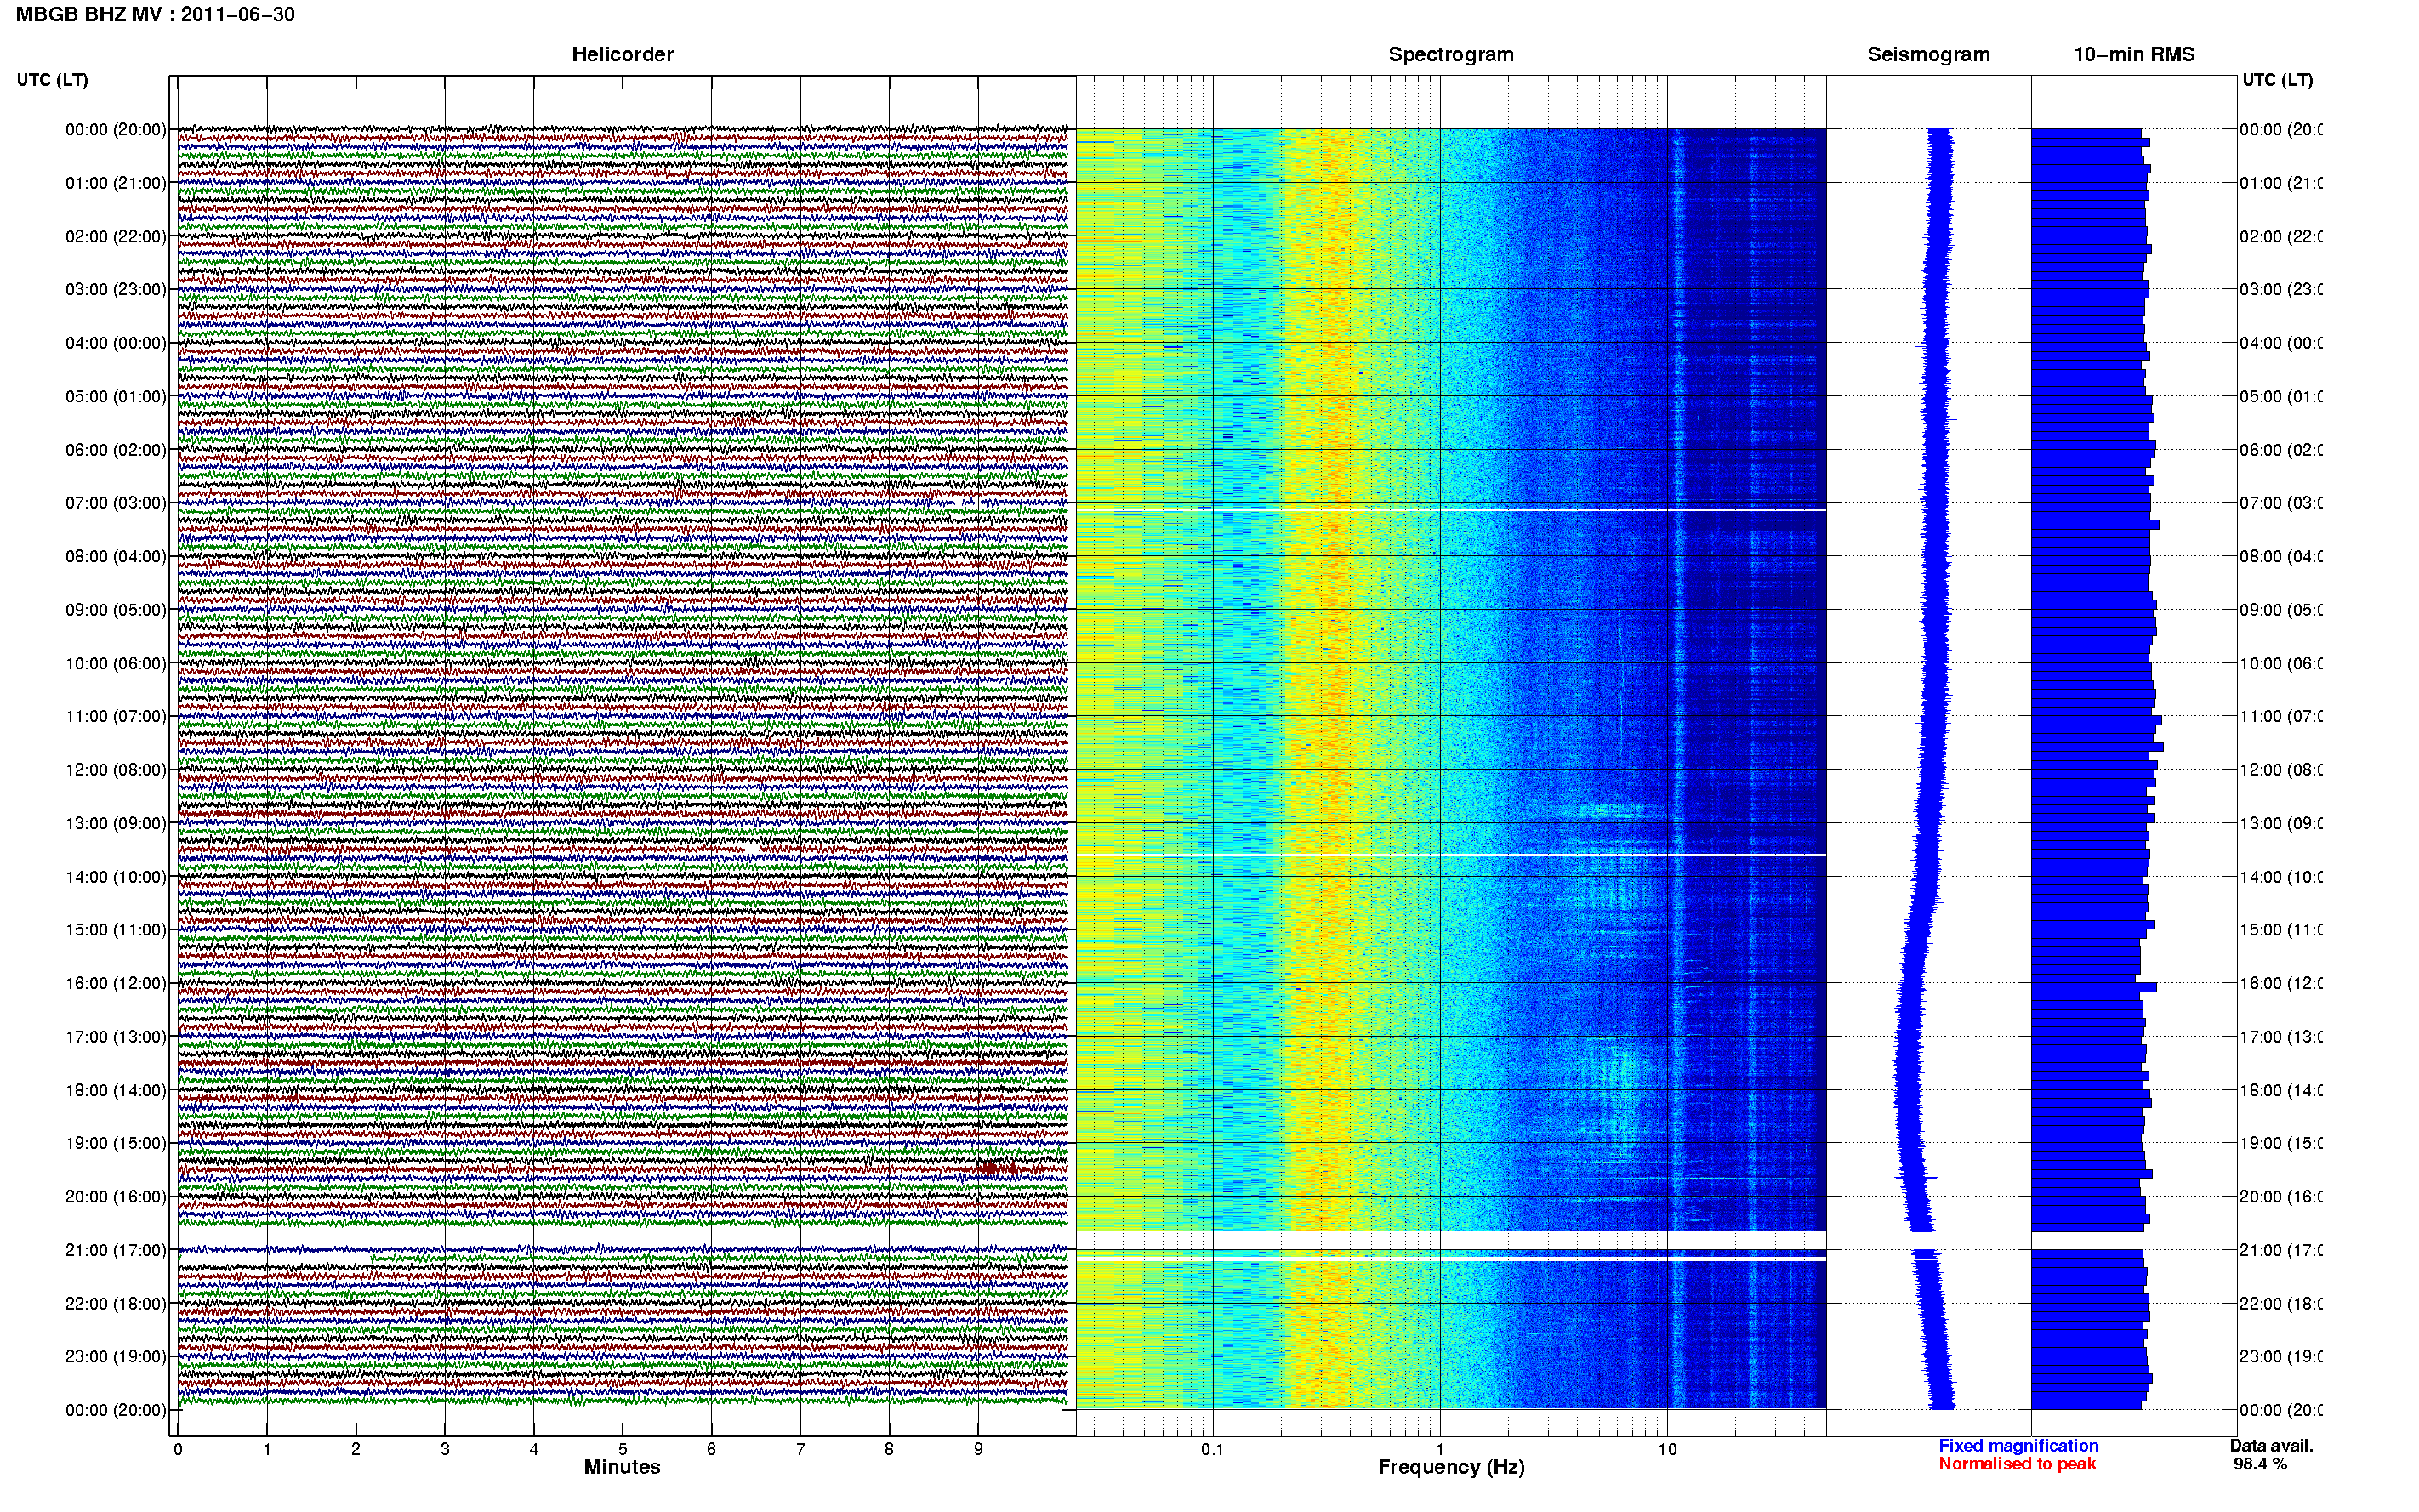This screenshot has height=1512, width=2419.
Task: Click the dark red burst on the 19:00 helicorder trace
Action: point(997,1168)
